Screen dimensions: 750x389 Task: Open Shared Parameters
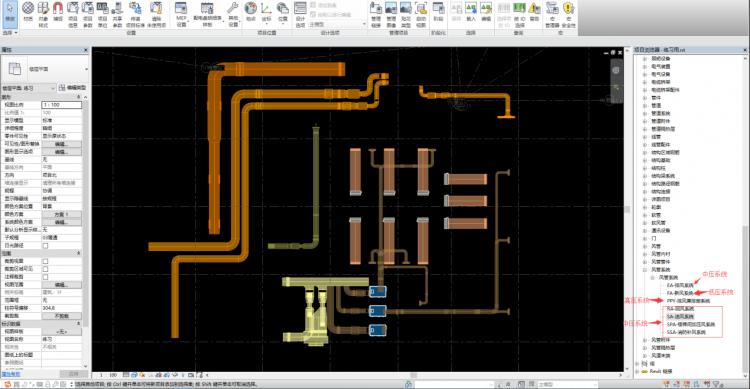(x=117, y=14)
